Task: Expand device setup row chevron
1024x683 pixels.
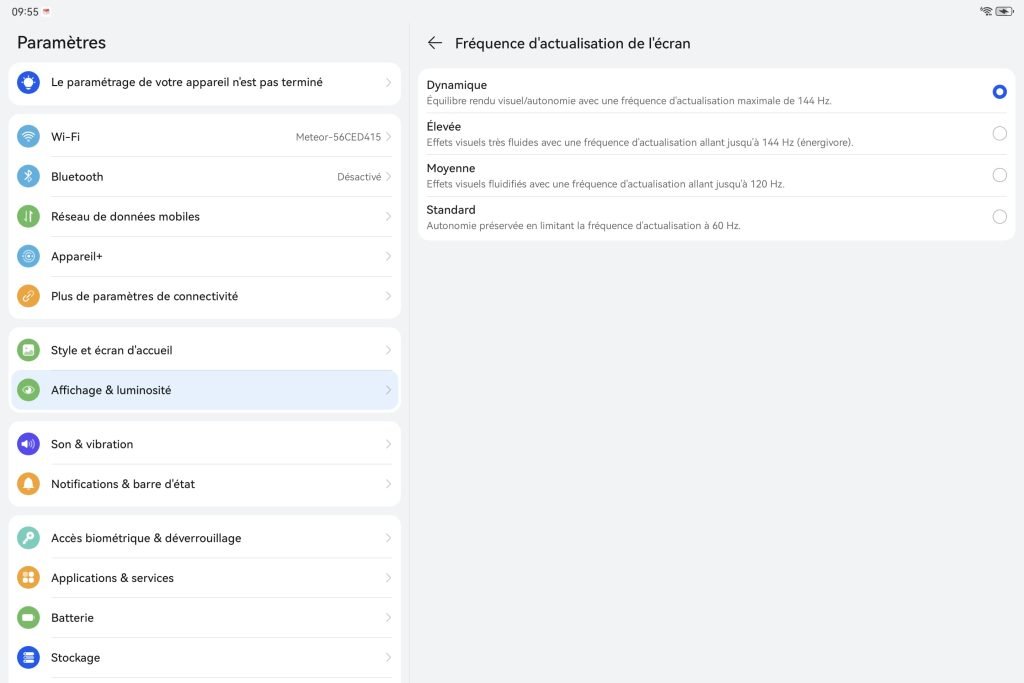Action: tap(389, 82)
